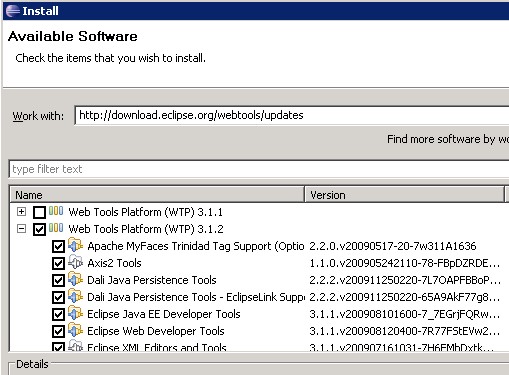
Task: Sort the list by the Name column header
Action: click(x=157, y=195)
